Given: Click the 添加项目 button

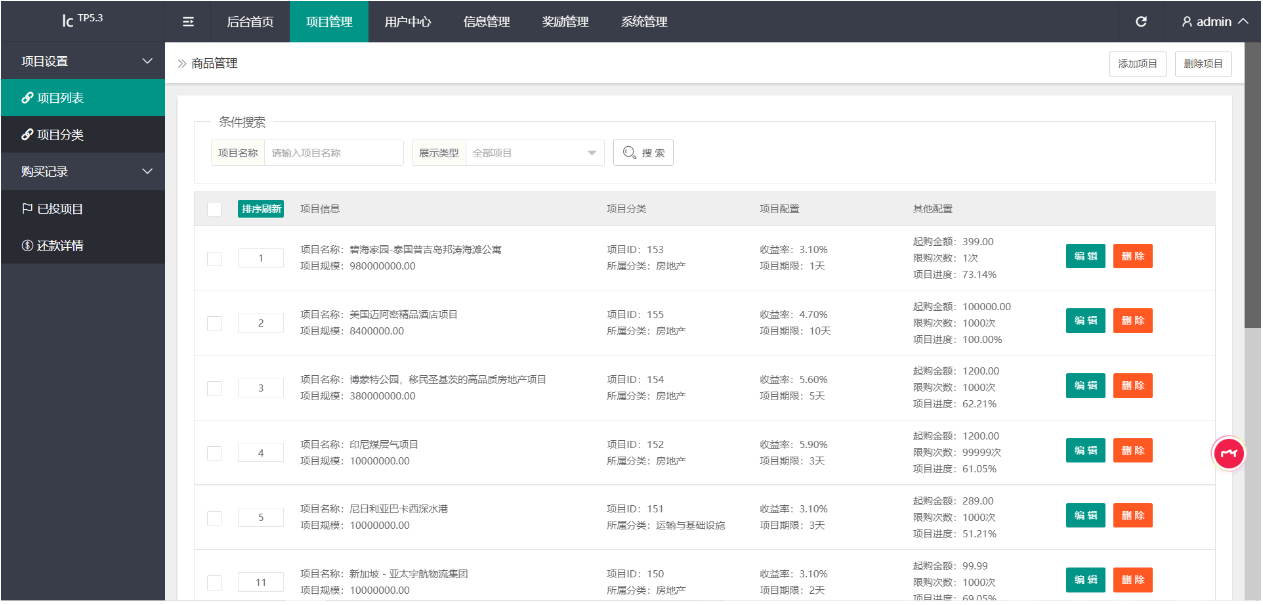Looking at the screenshot, I should tap(1137, 64).
